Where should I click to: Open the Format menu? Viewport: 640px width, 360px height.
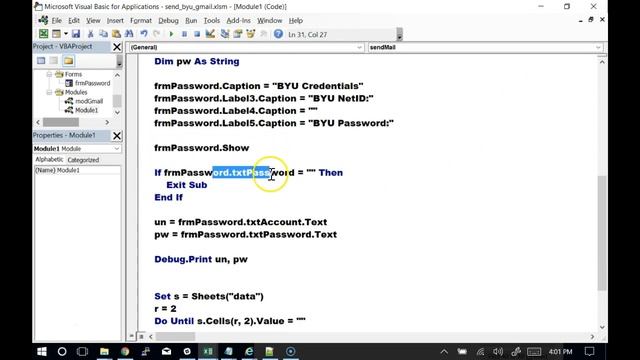click(141, 20)
